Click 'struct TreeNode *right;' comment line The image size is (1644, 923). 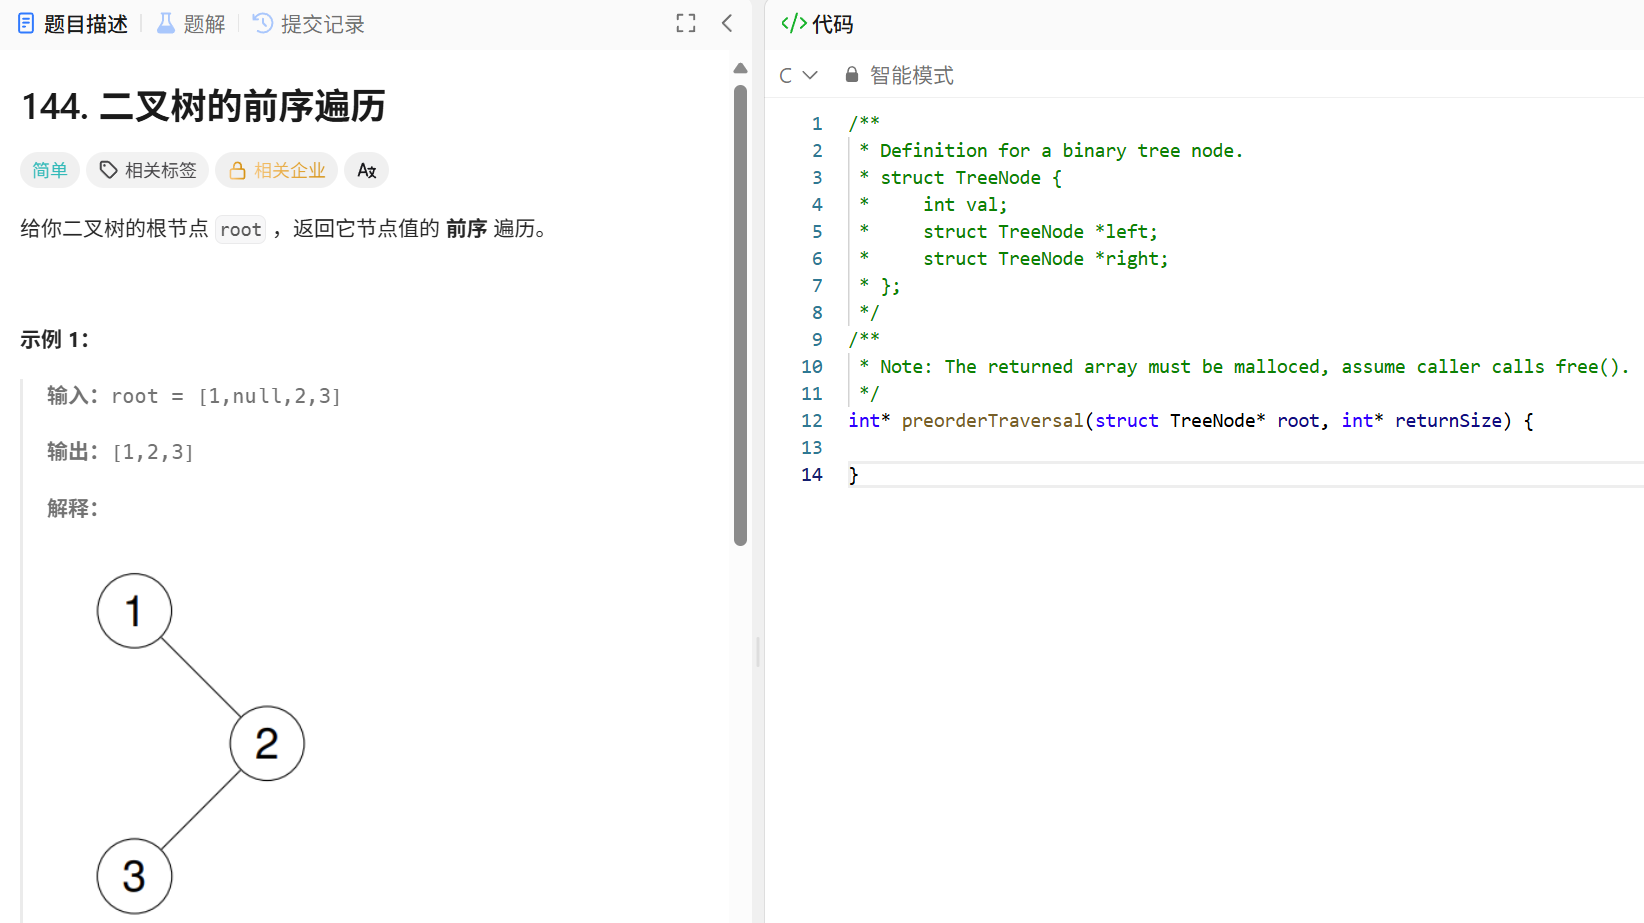click(1045, 259)
